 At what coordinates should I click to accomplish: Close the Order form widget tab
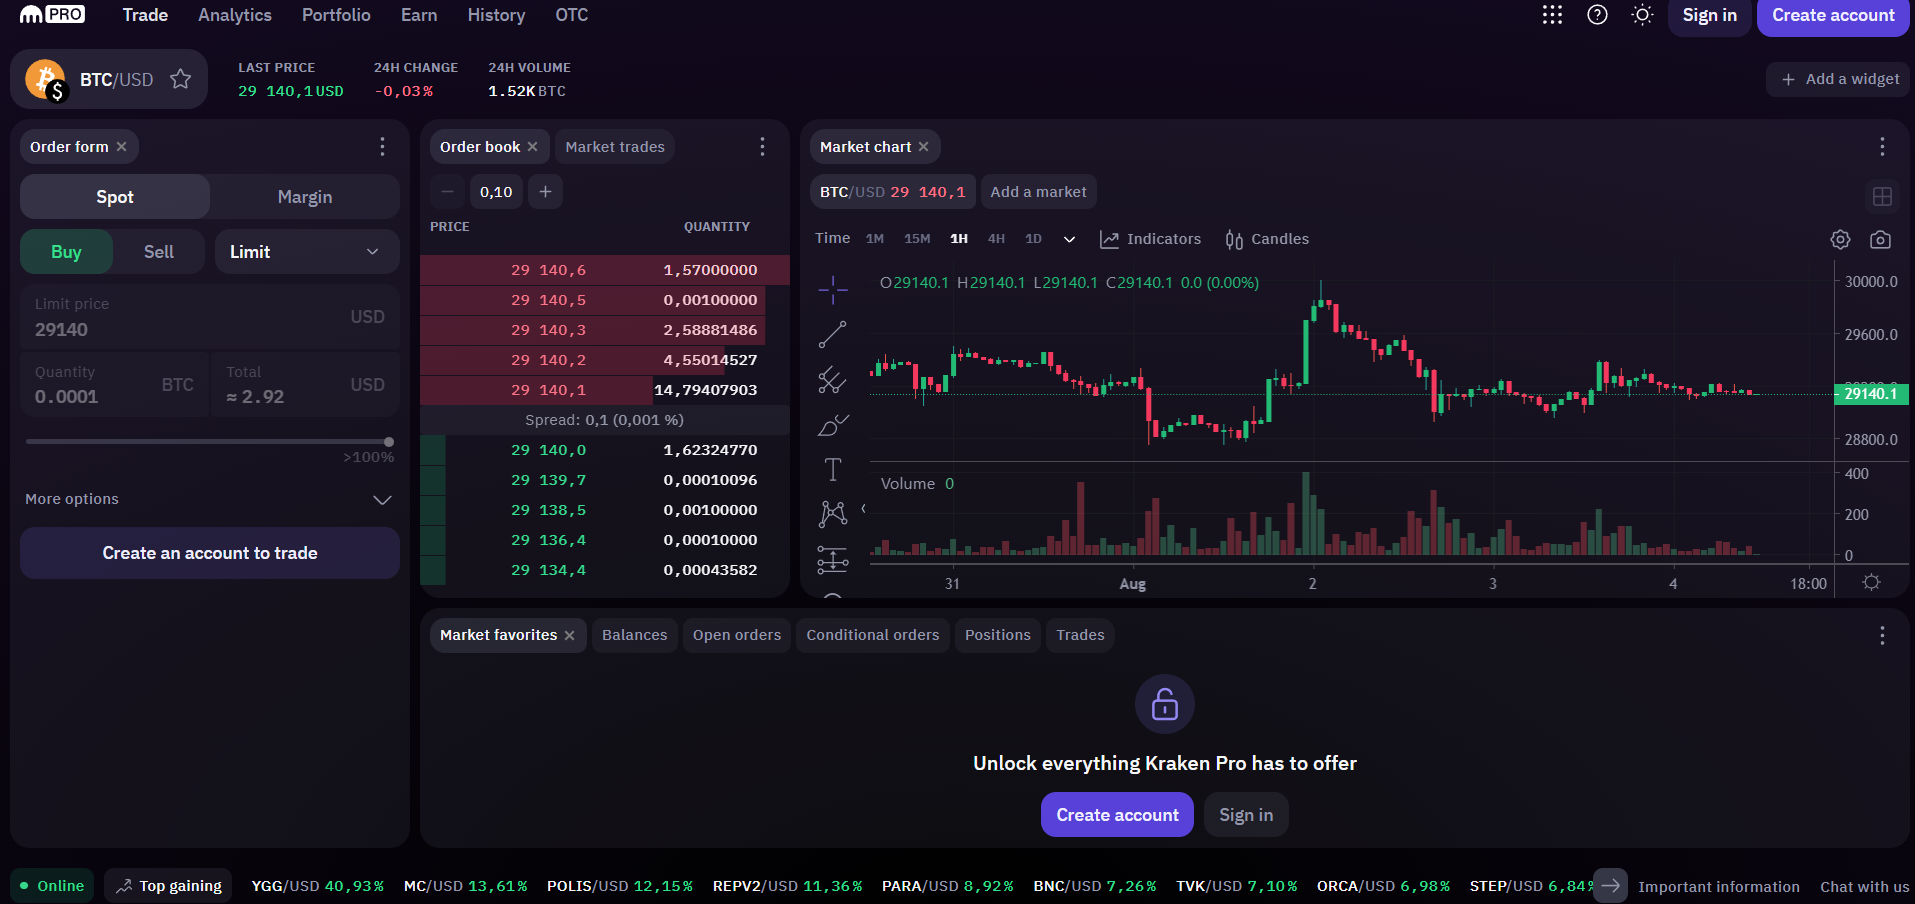click(121, 147)
